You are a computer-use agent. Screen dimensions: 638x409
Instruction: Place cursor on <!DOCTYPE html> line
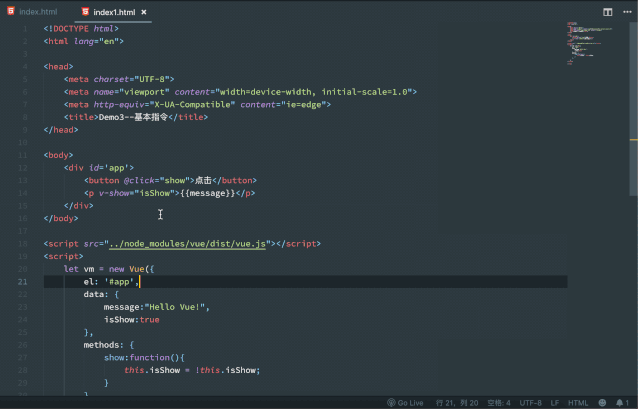coord(81,28)
